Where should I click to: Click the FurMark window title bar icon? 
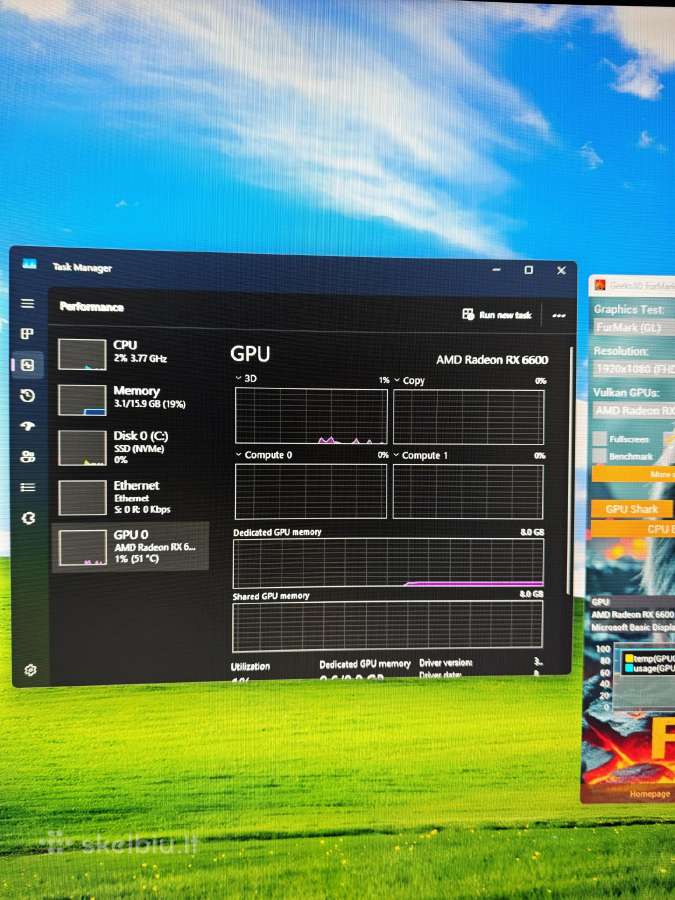pyautogui.click(x=600, y=285)
